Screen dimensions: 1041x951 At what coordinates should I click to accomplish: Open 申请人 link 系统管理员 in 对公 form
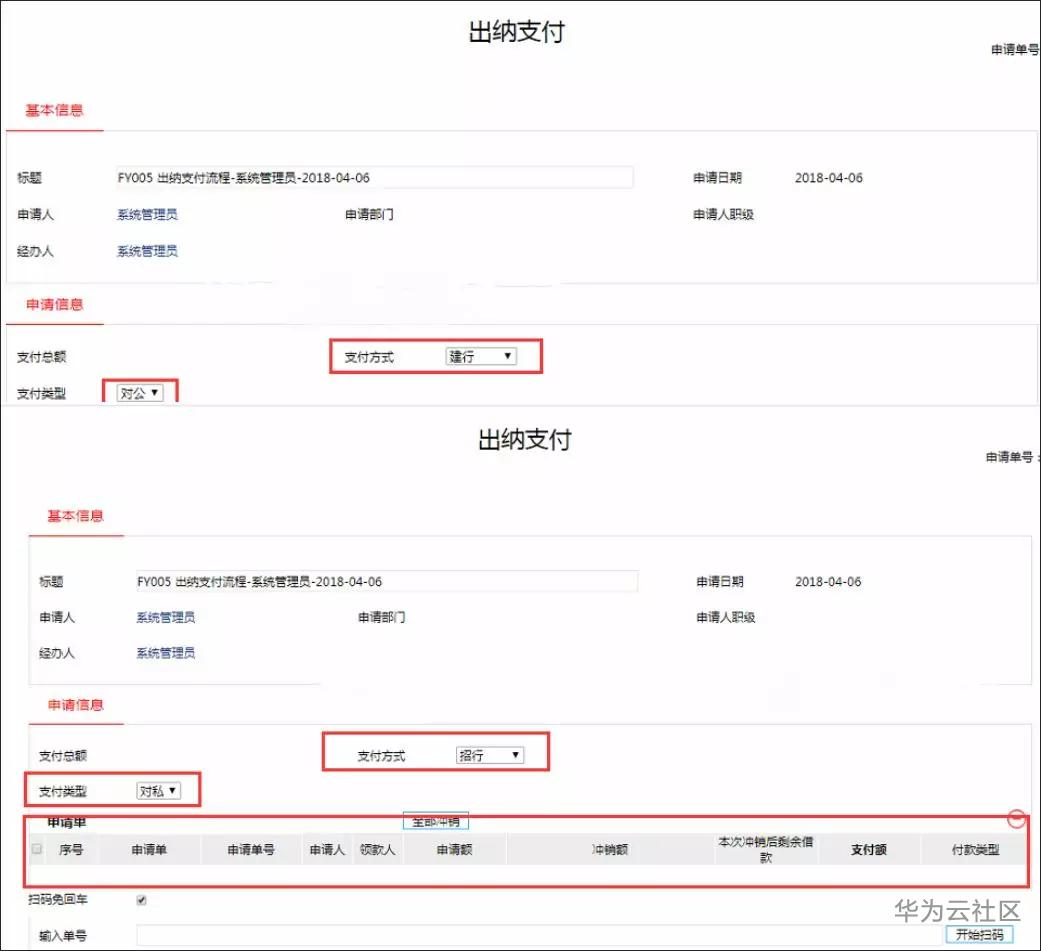click(x=147, y=215)
